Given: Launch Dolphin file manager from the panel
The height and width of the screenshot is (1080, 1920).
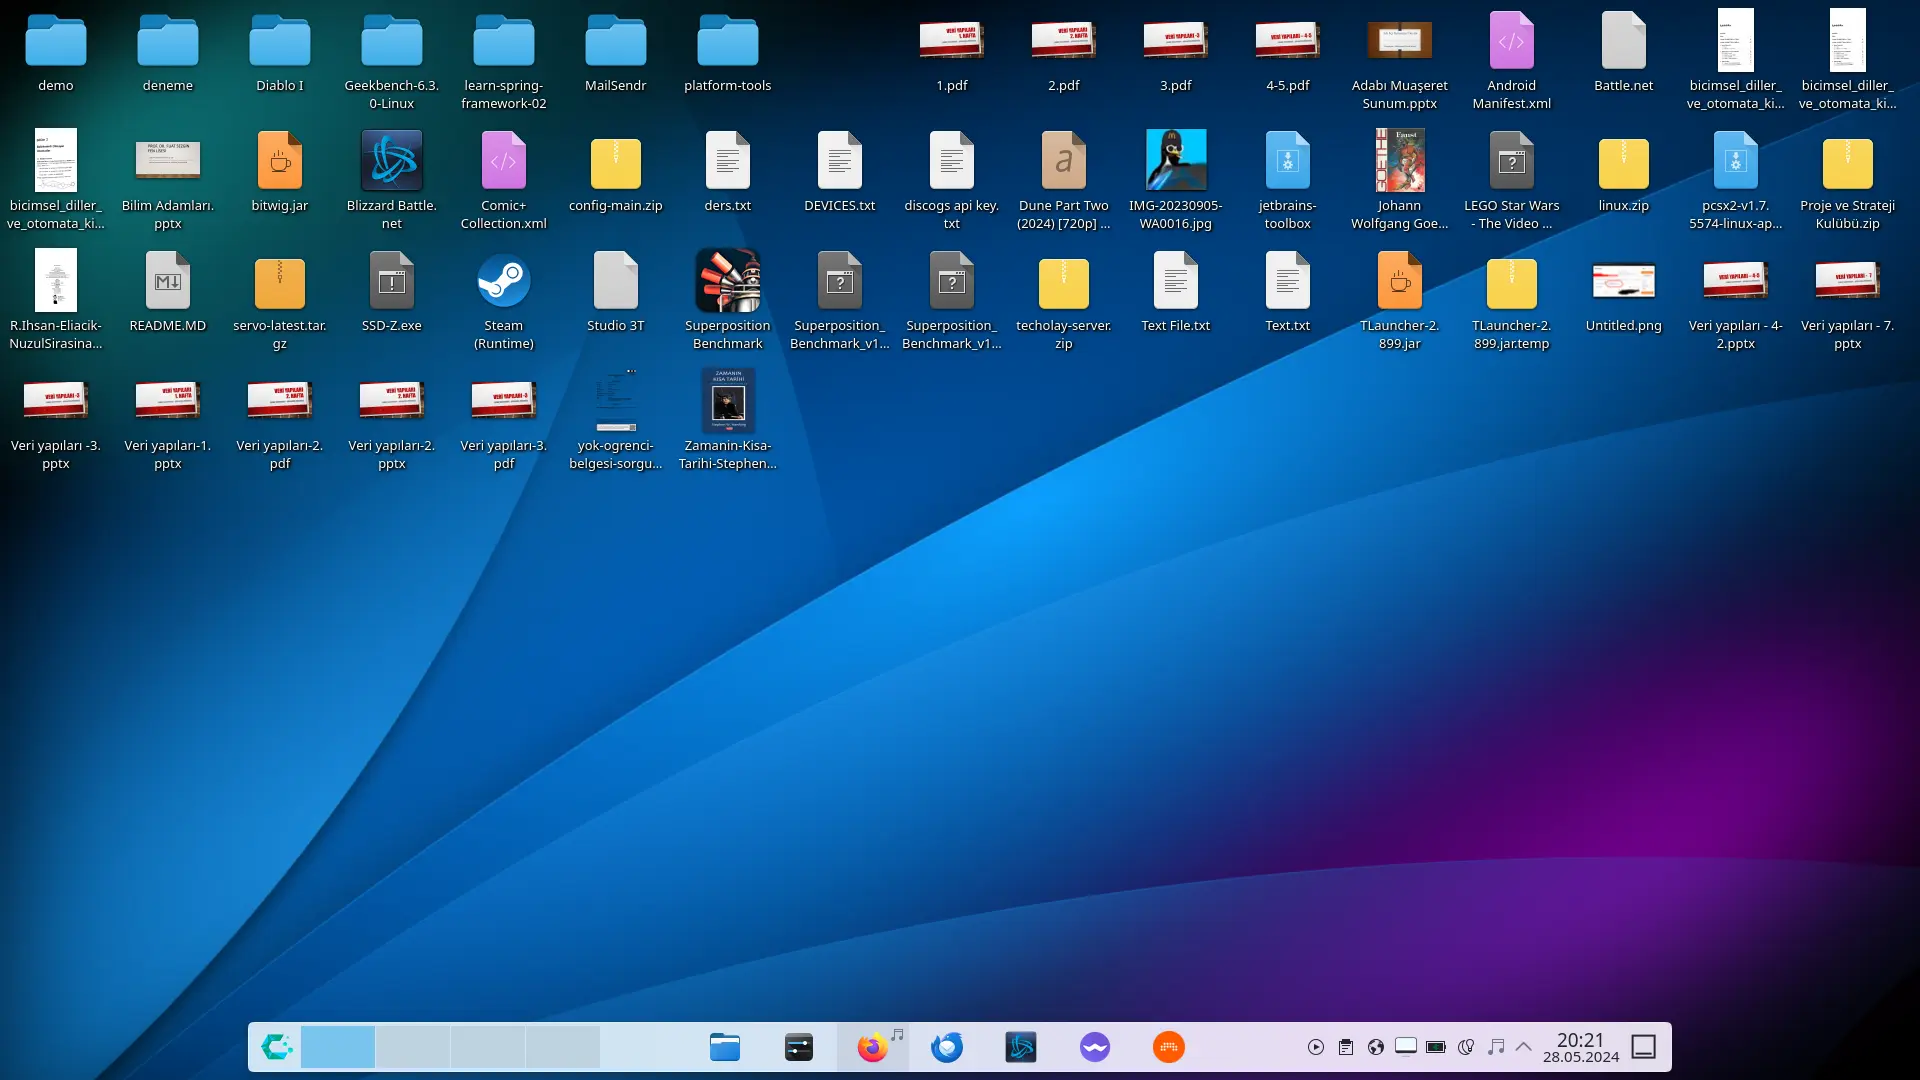Looking at the screenshot, I should (x=725, y=1047).
